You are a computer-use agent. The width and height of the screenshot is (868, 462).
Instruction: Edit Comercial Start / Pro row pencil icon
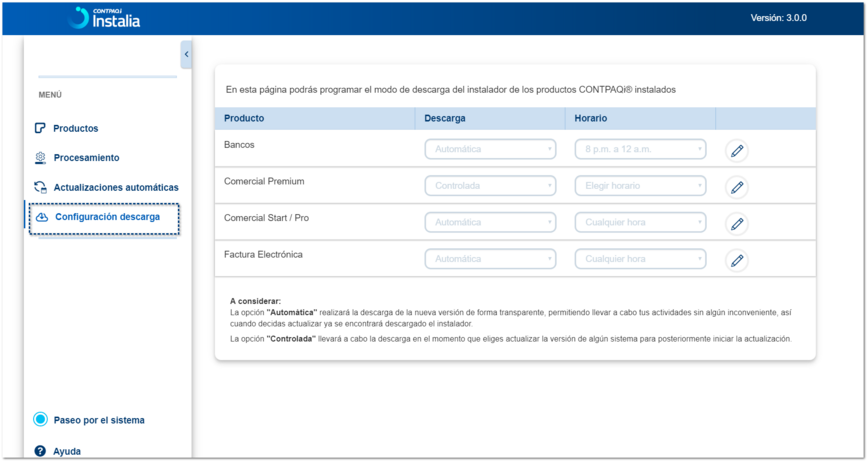[x=737, y=224]
